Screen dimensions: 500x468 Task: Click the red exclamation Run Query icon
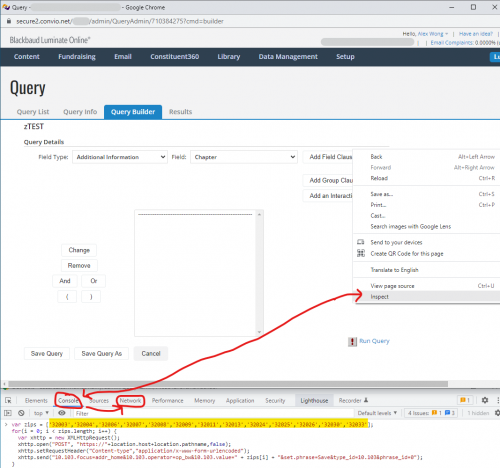[352, 341]
